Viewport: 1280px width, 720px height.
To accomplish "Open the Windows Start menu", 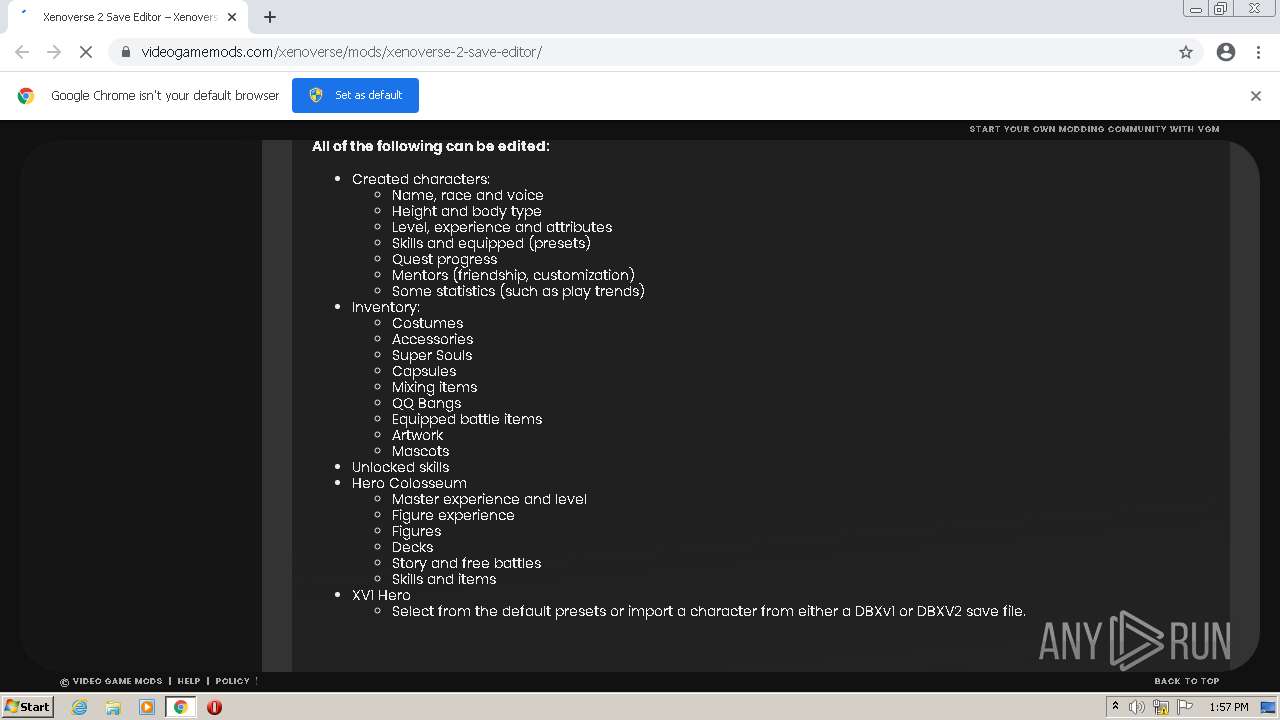I will click(27, 706).
